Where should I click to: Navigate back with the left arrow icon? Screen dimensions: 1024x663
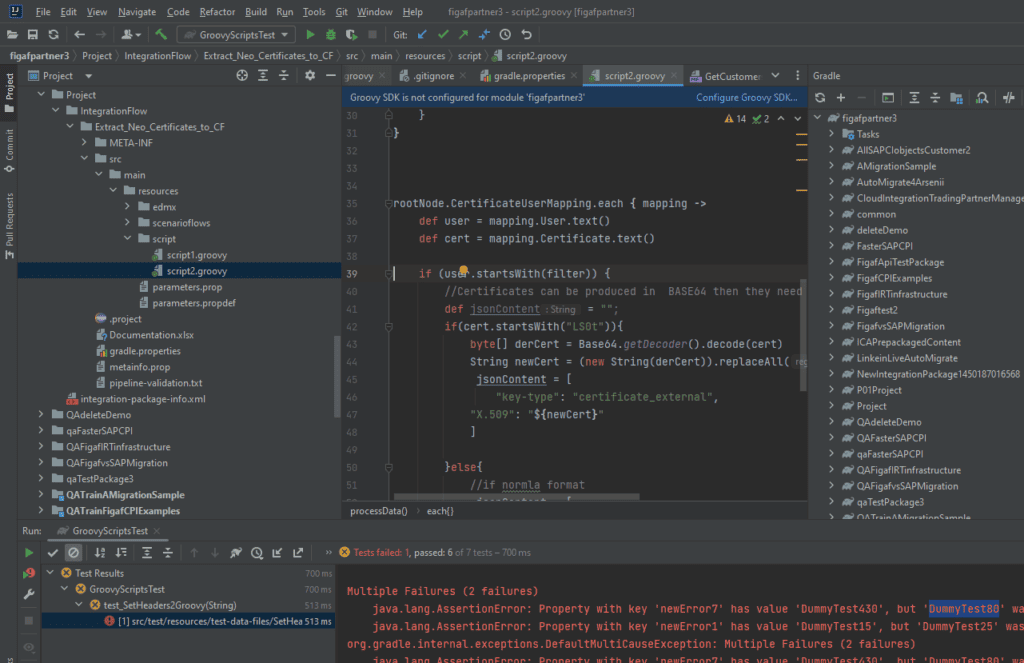[x=79, y=35]
